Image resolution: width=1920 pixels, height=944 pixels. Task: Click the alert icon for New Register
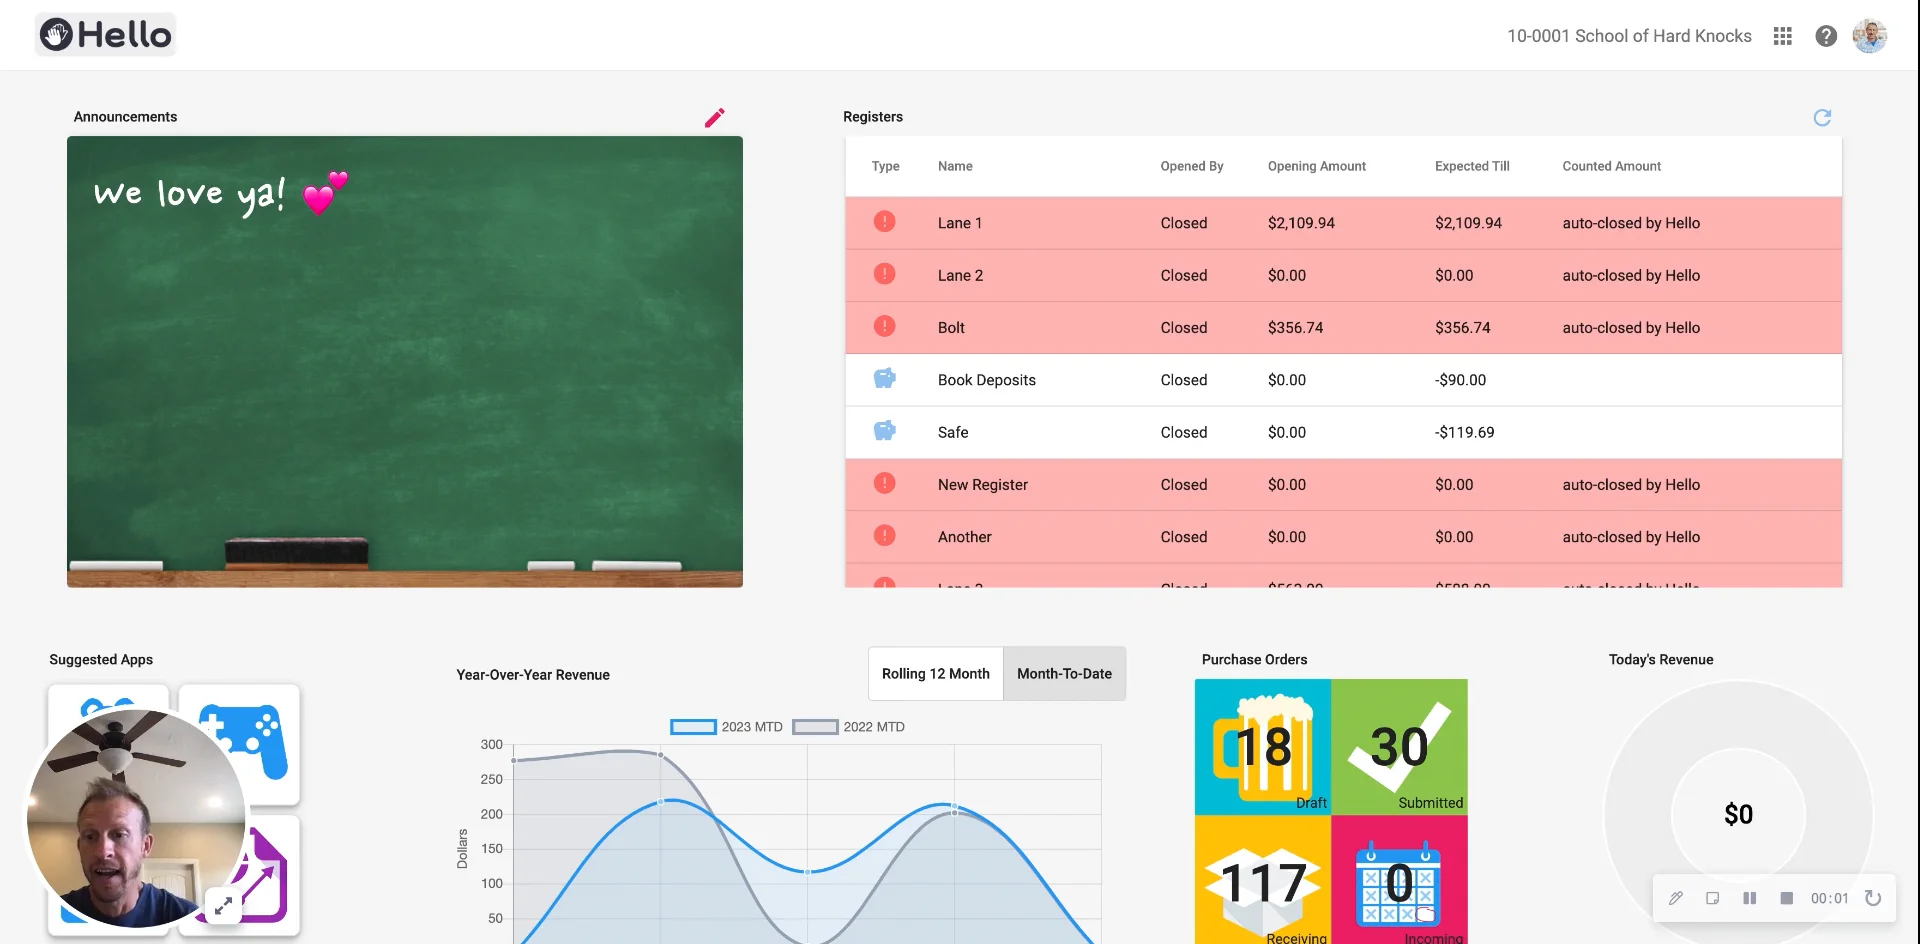pyautogui.click(x=885, y=483)
